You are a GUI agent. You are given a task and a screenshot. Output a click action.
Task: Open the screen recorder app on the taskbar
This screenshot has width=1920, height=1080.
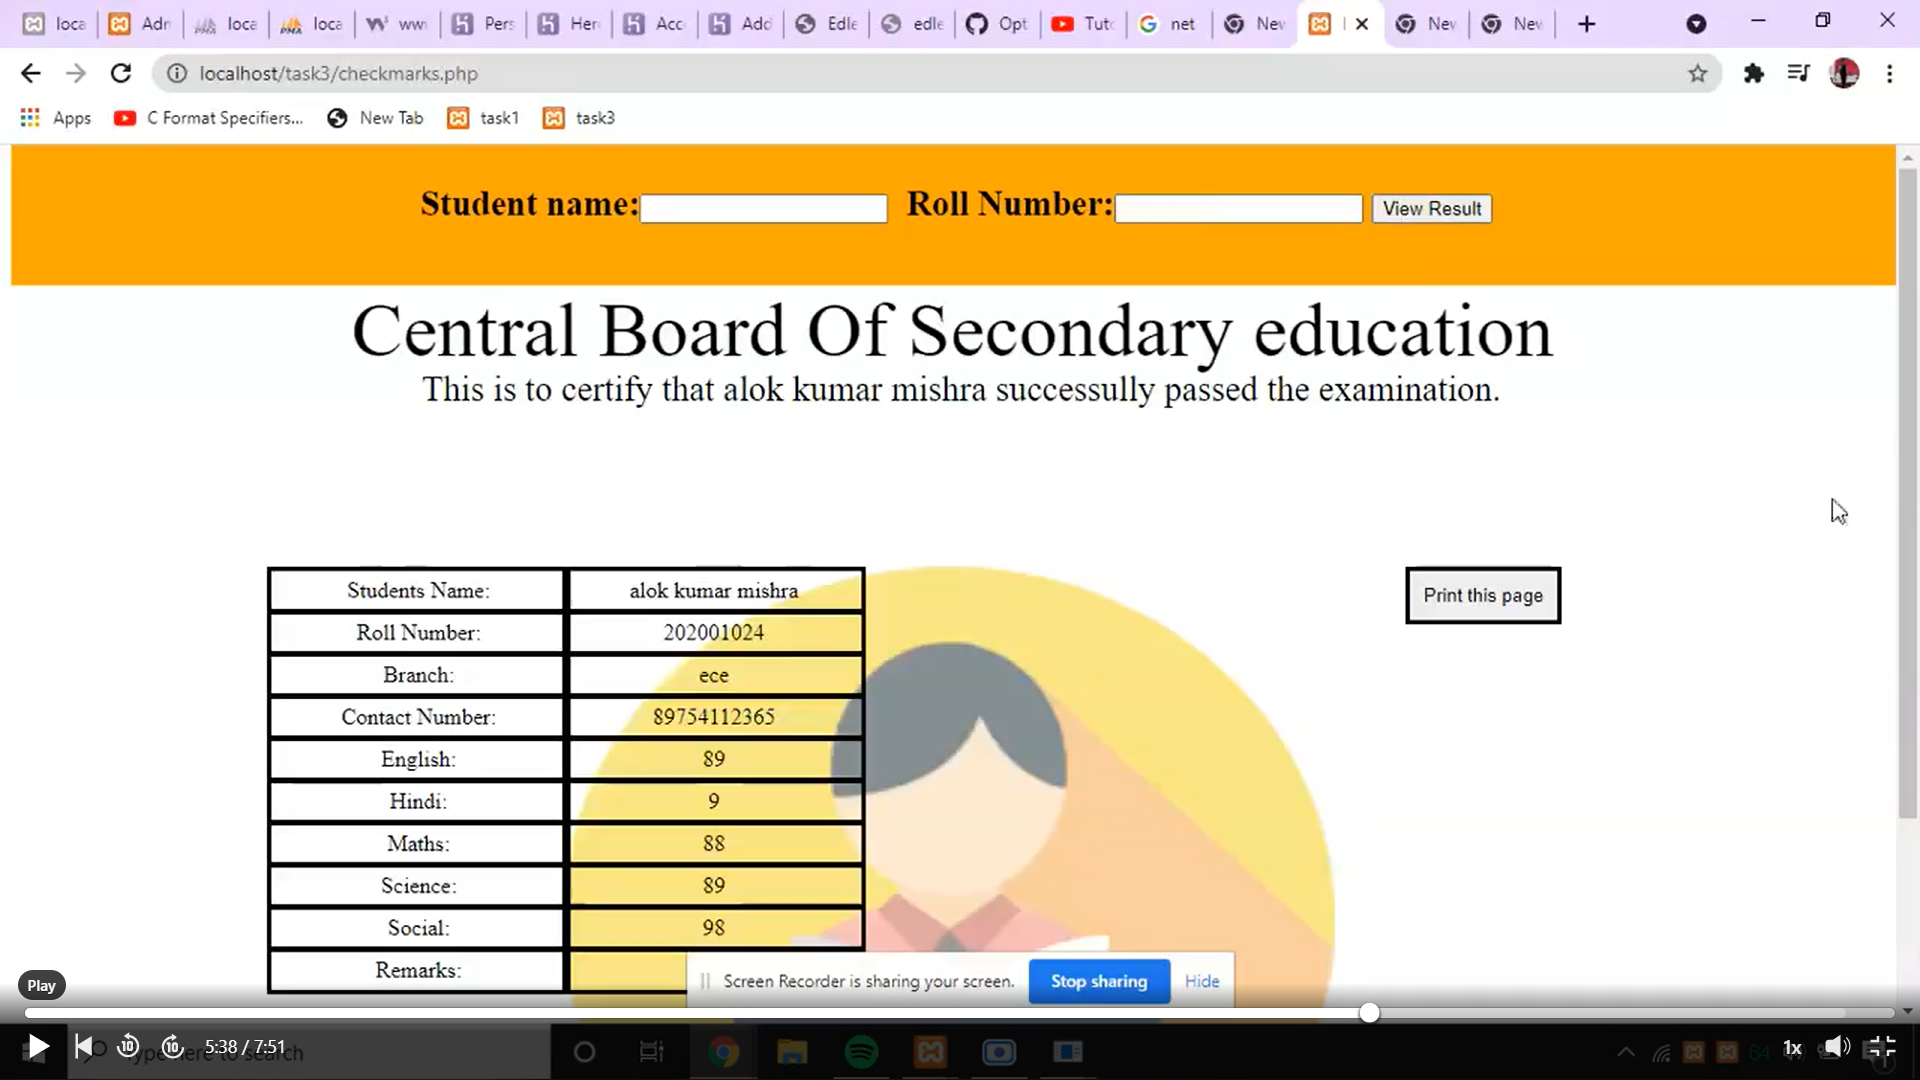998,1052
